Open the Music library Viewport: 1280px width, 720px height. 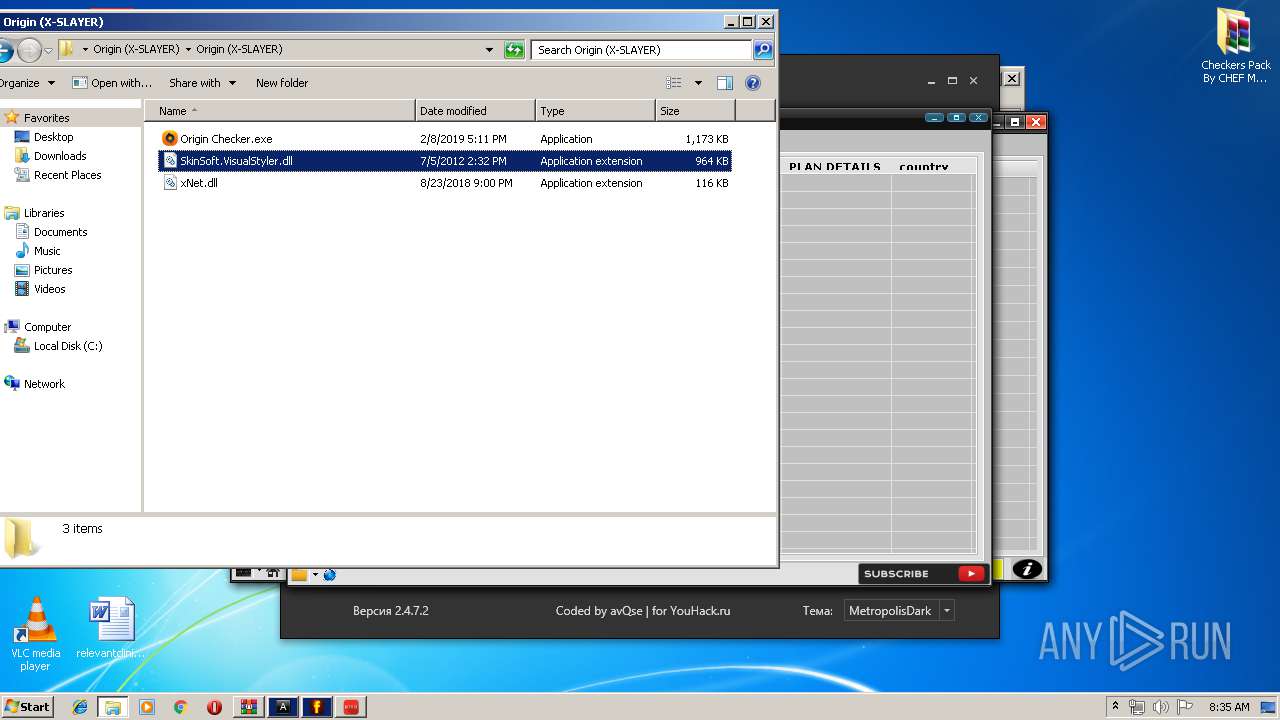point(47,251)
